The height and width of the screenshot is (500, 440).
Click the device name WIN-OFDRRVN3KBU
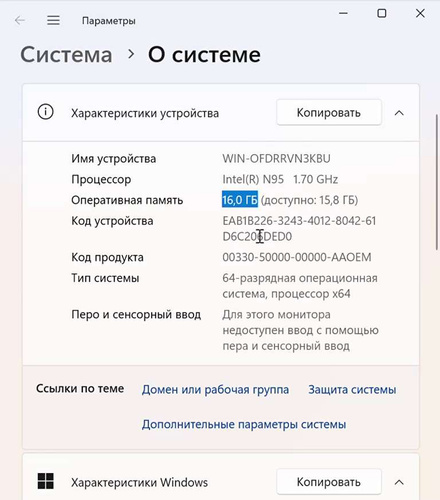click(x=276, y=158)
